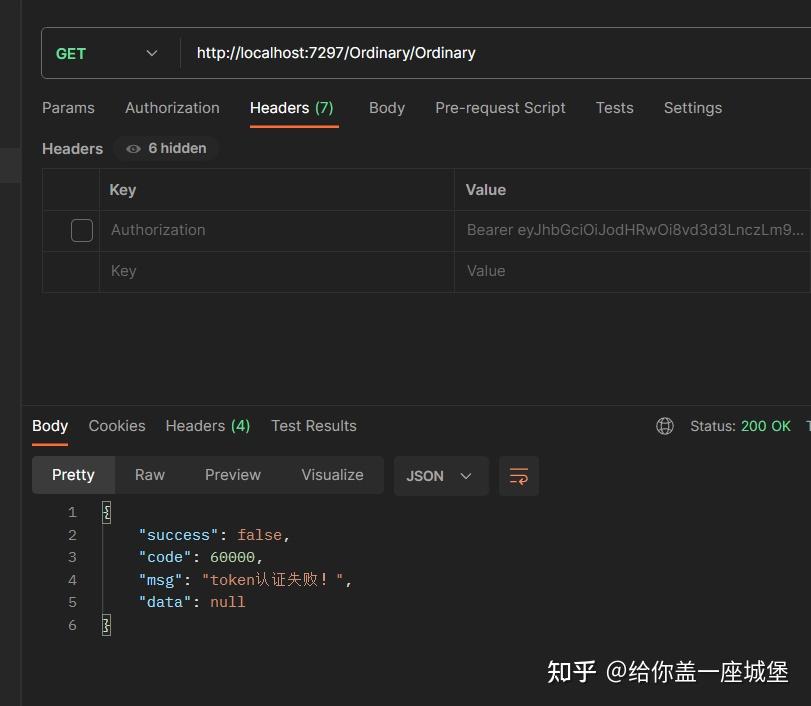This screenshot has width=811, height=706.
Task: Click the network globe icon
Action: click(x=665, y=426)
